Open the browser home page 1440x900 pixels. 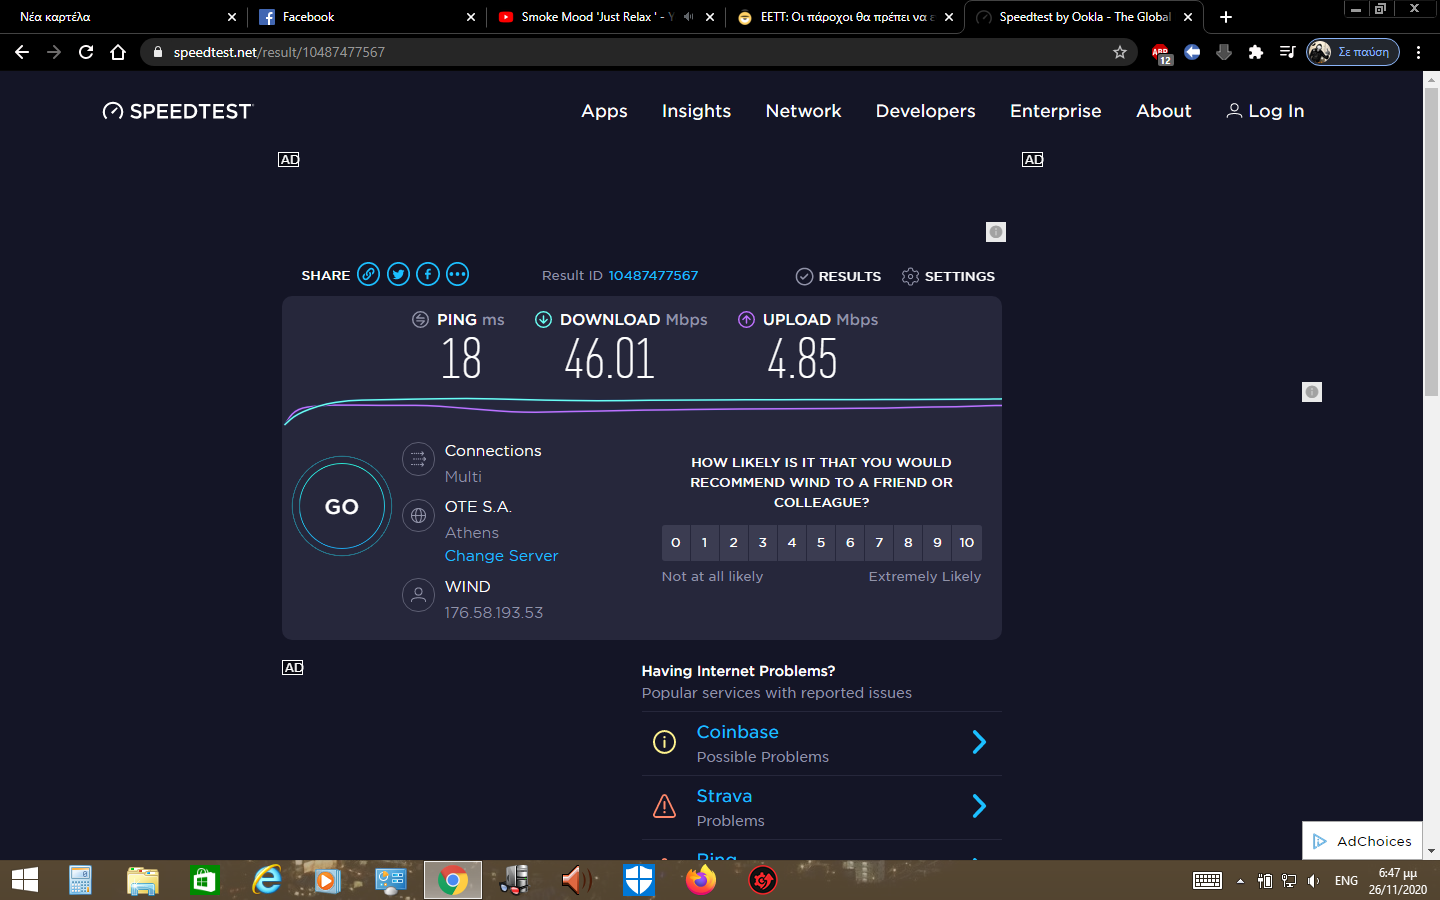pyautogui.click(x=118, y=52)
